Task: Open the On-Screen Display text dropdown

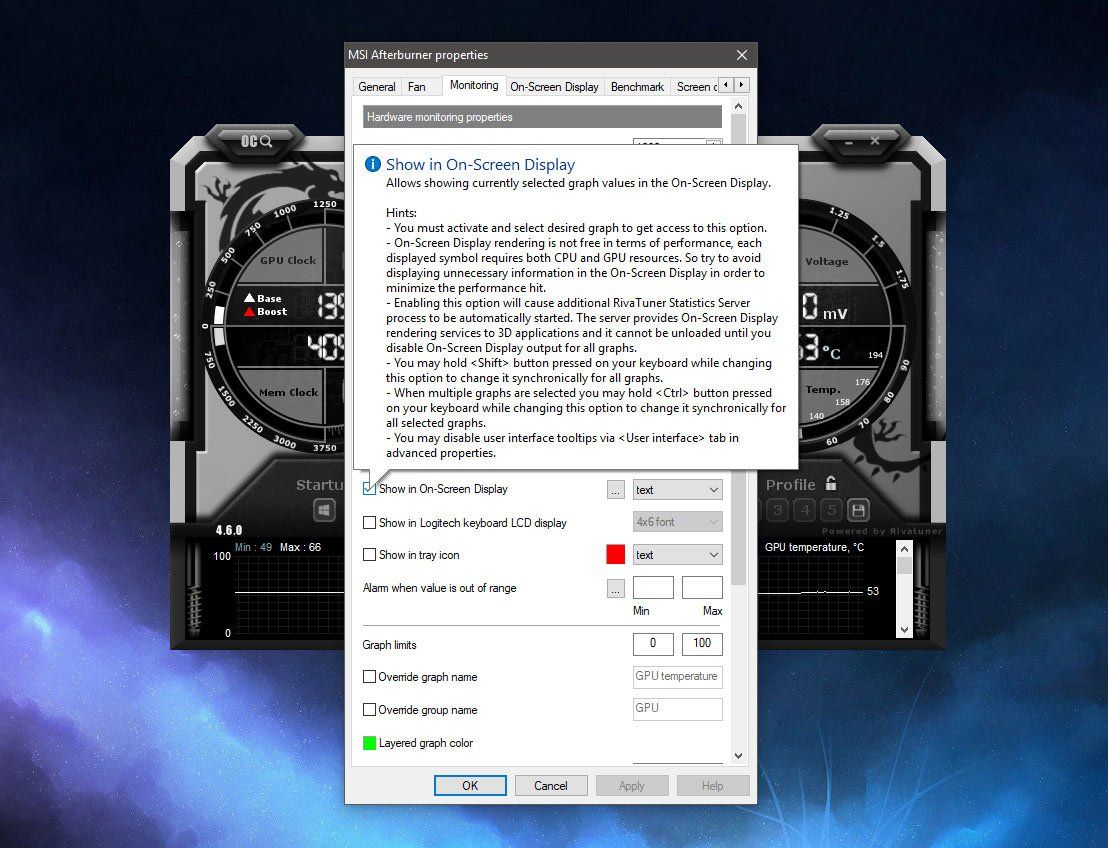Action: click(678, 490)
